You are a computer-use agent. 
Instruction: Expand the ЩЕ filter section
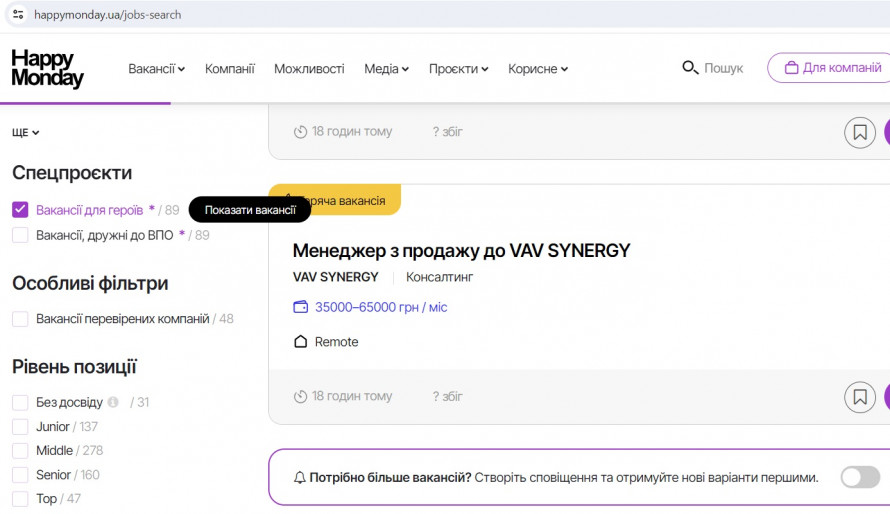pos(26,133)
